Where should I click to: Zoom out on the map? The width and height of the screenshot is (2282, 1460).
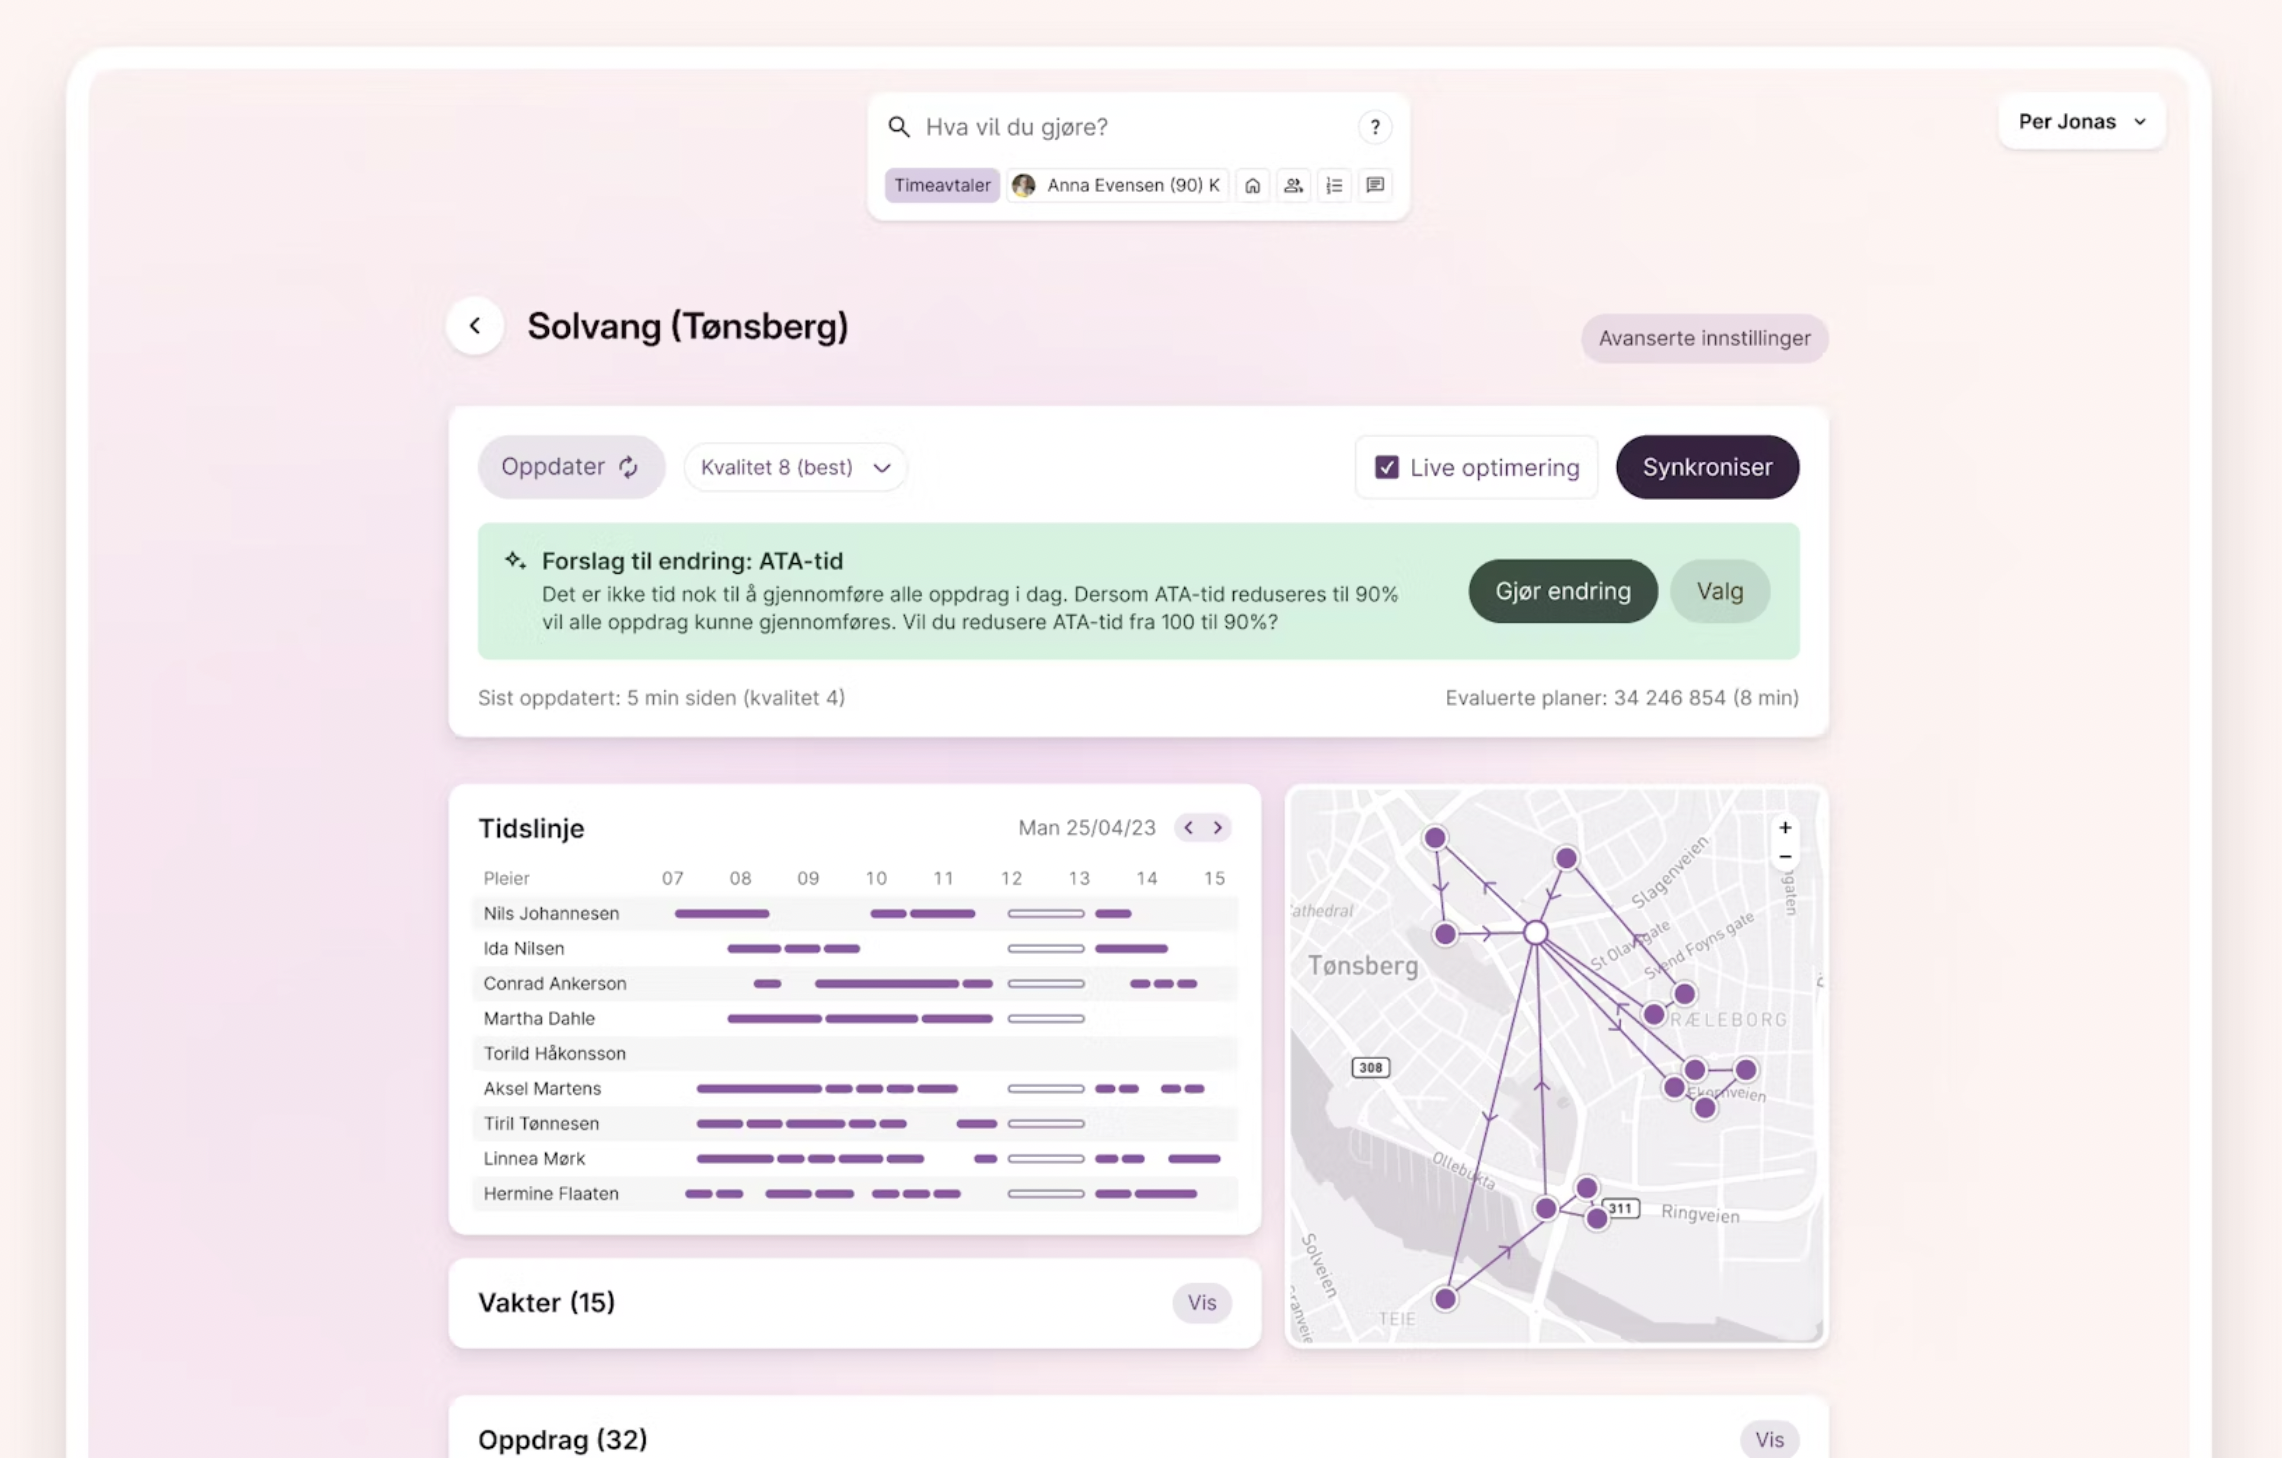pyautogui.click(x=1784, y=857)
